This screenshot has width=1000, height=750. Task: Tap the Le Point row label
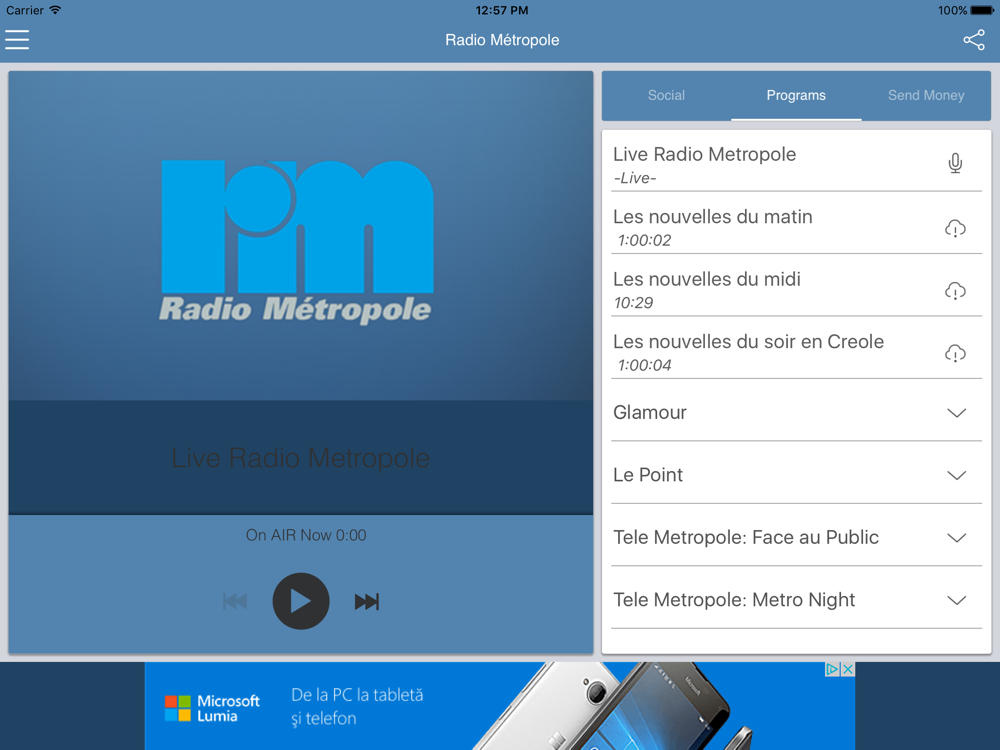pyautogui.click(x=648, y=475)
